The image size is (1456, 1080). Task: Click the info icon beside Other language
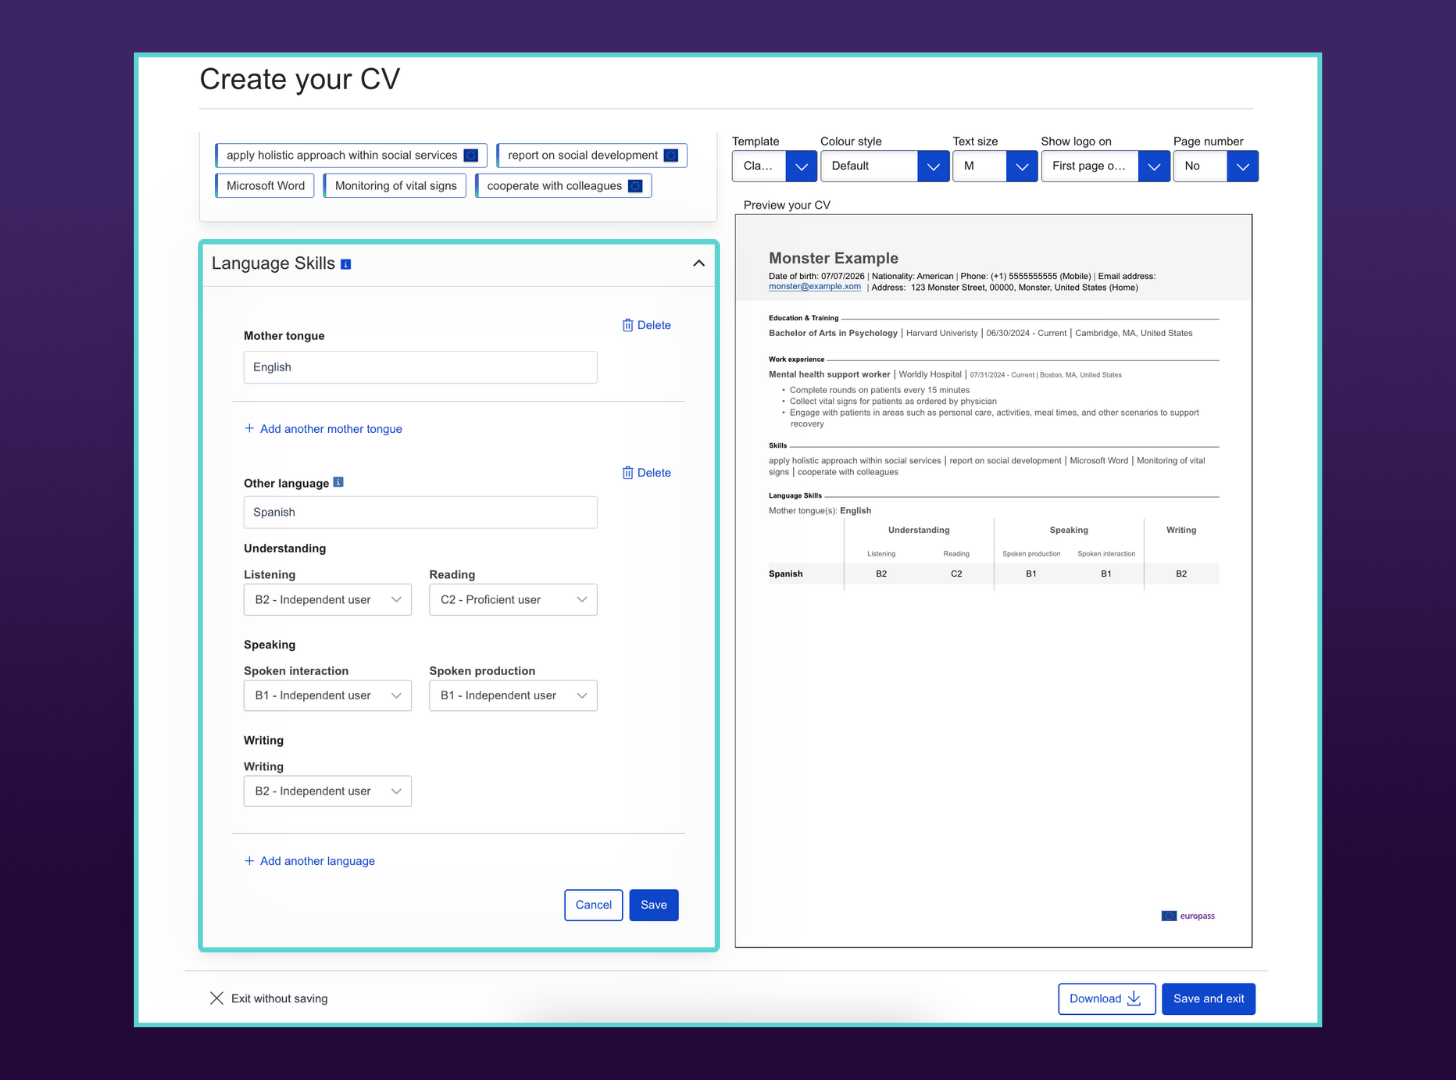(338, 482)
